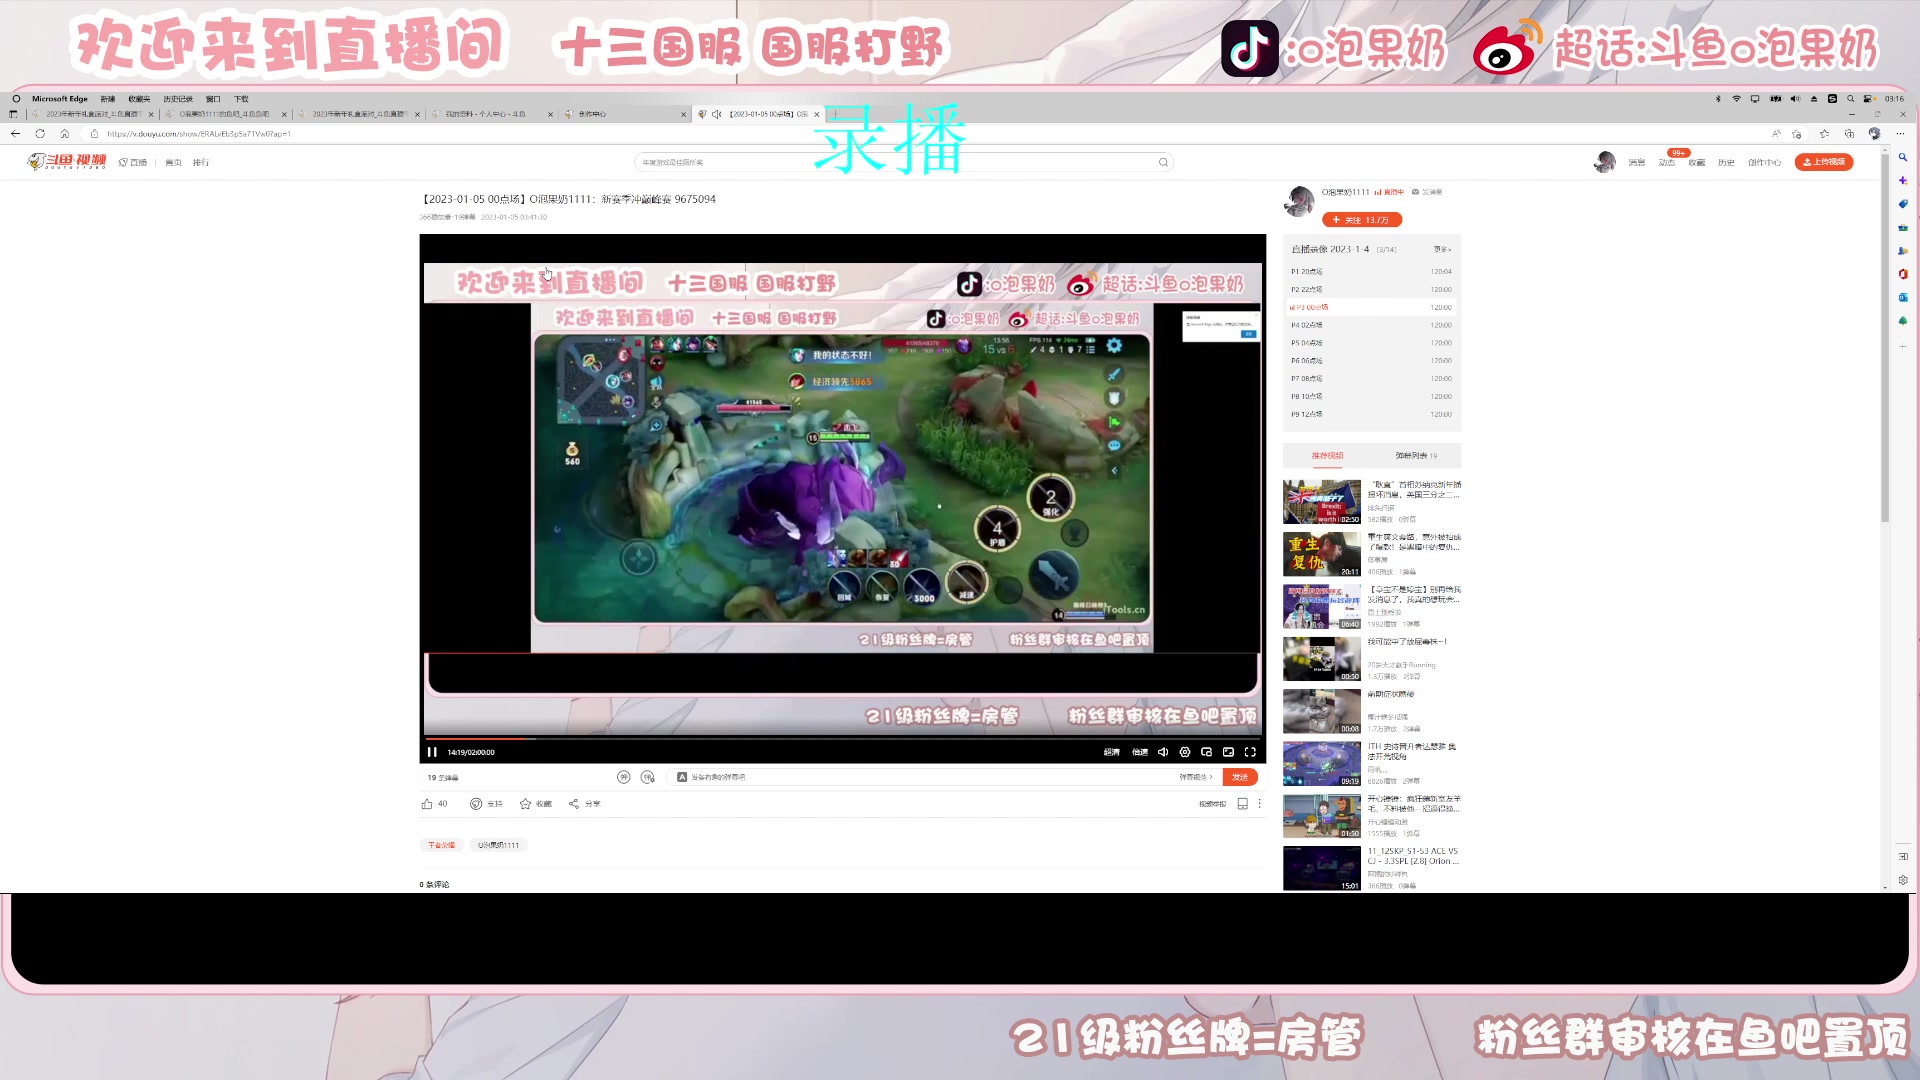Click the picture-in-picture mini player icon
Viewport: 1920px width, 1080px height.
[x=1207, y=752]
